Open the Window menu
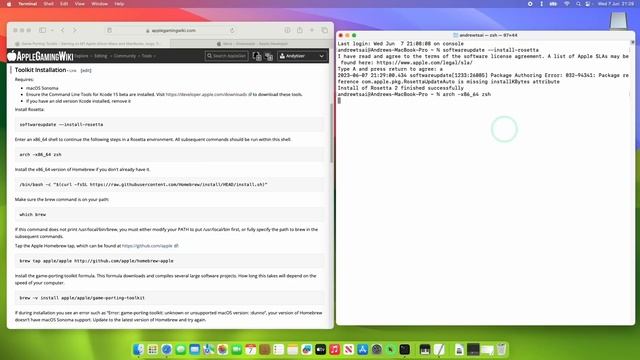The height and width of the screenshot is (360, 640). (x=100, y=4)
